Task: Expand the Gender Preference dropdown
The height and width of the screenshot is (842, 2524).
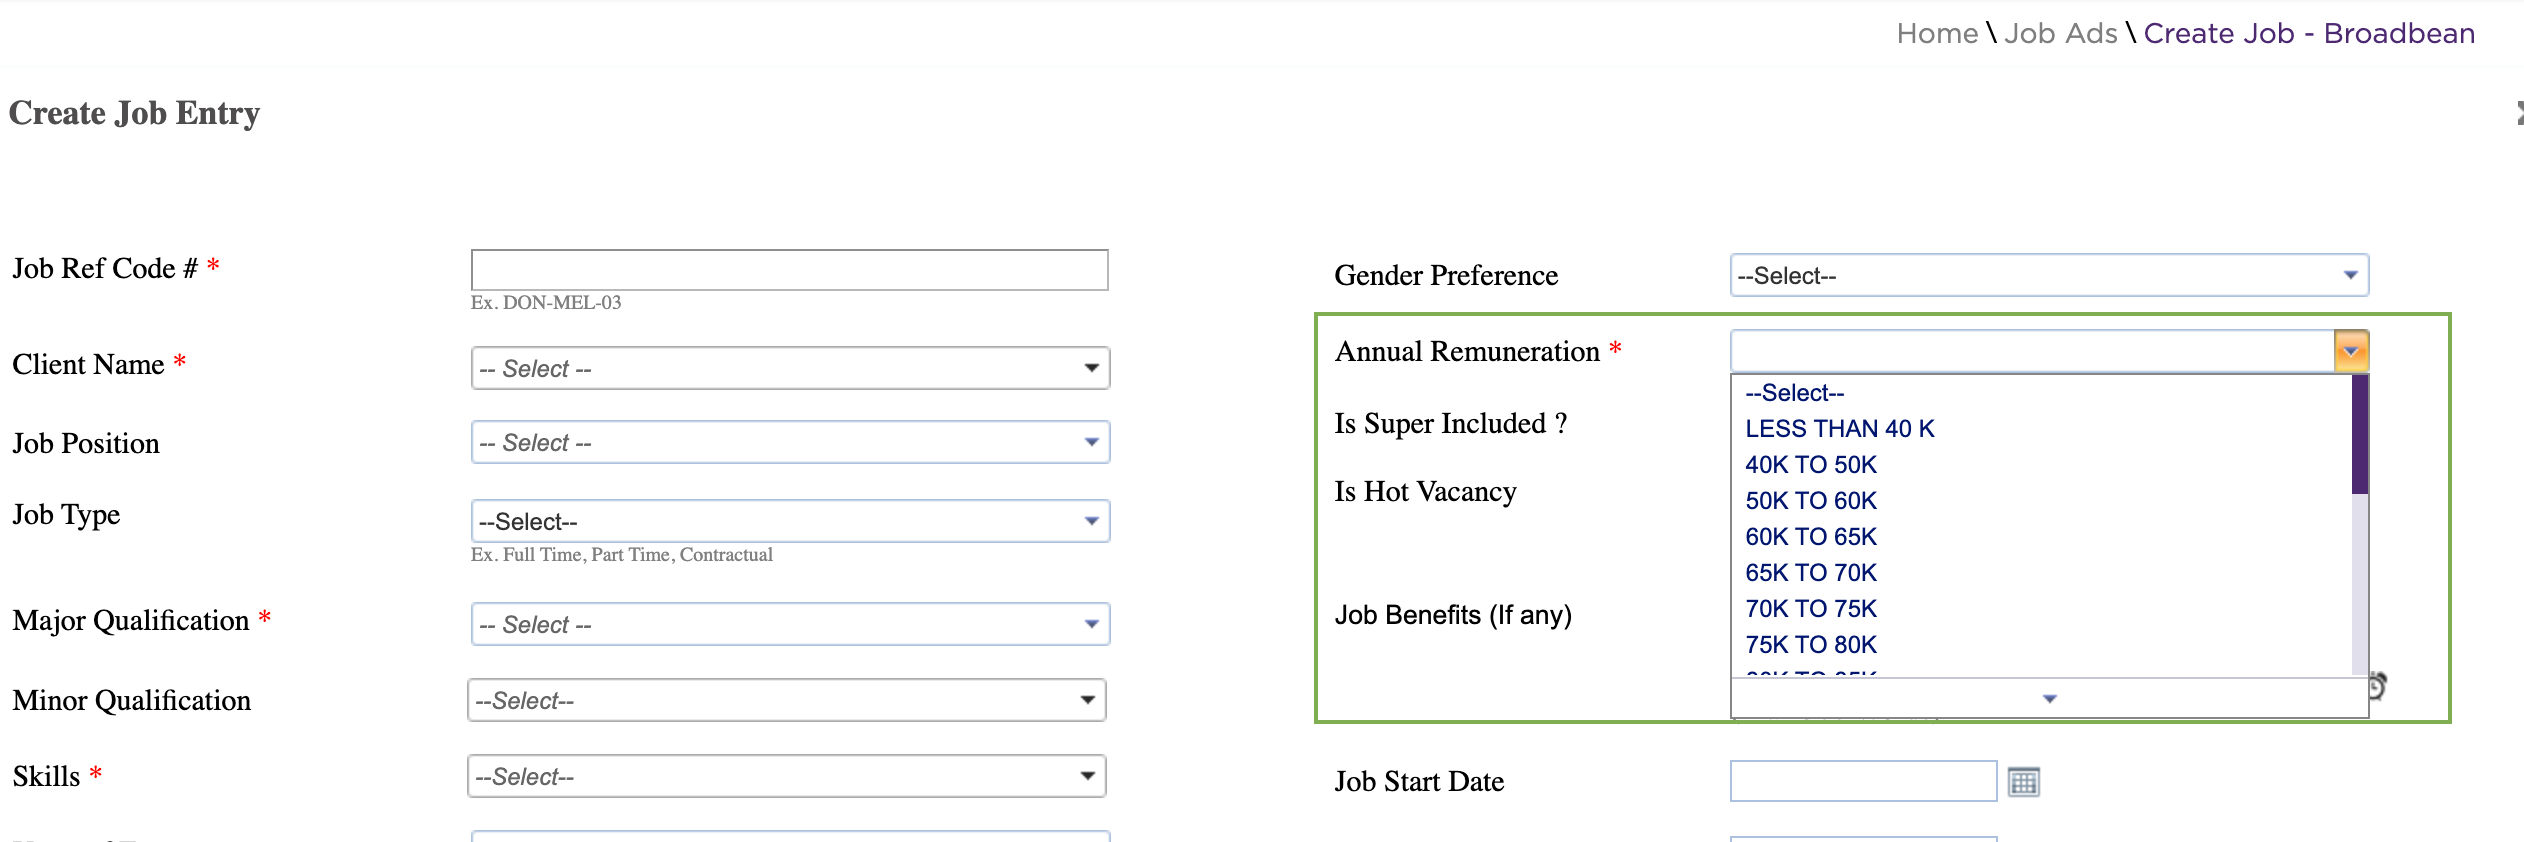Action: [x=2049, y=275]
